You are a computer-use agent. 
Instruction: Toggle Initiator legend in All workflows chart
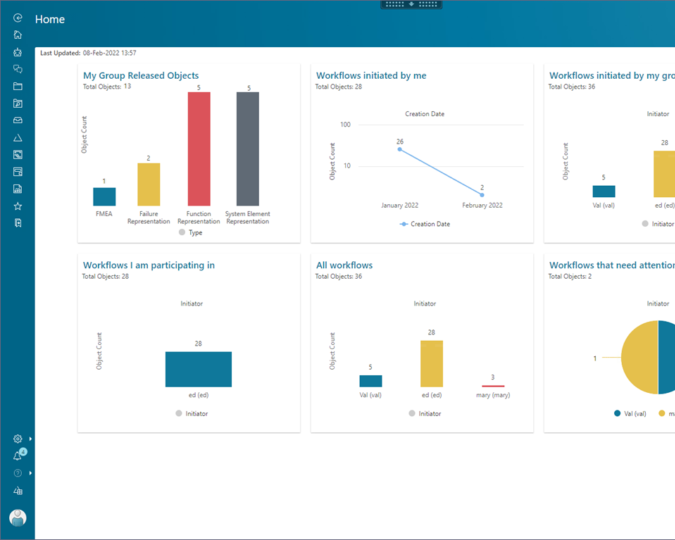tap(424, 413)
